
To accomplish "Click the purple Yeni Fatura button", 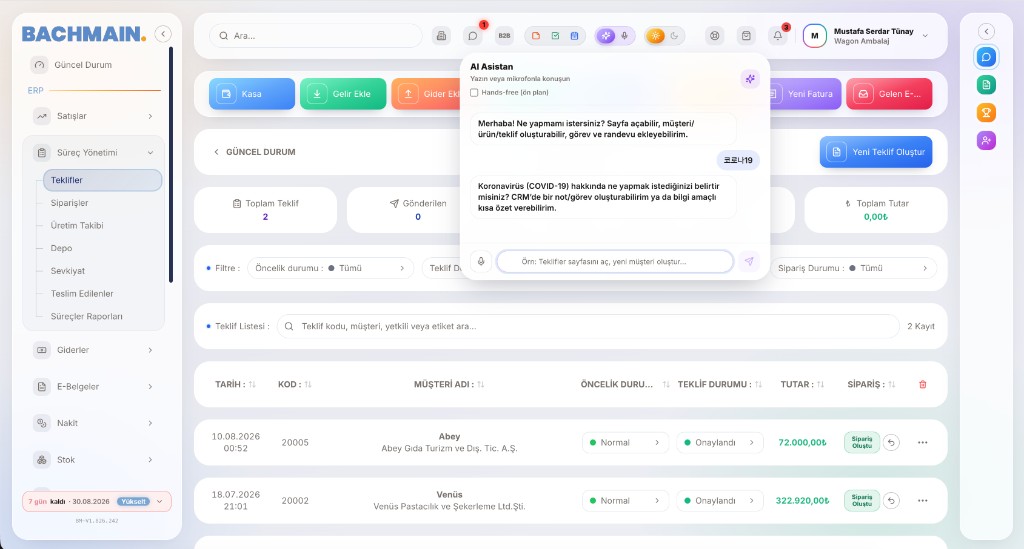I will [806, 94].
